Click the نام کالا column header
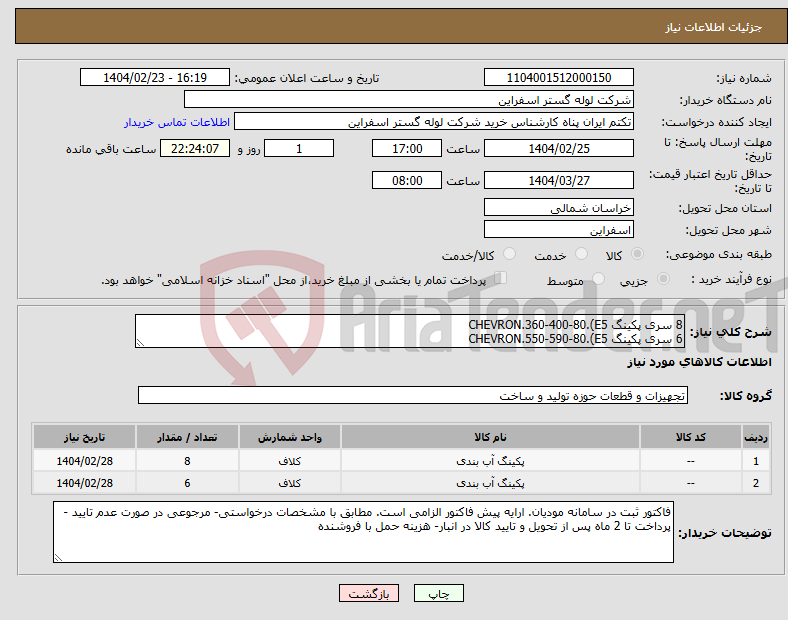This screenshot has width=788, height=620. click(x=490, y=437)
